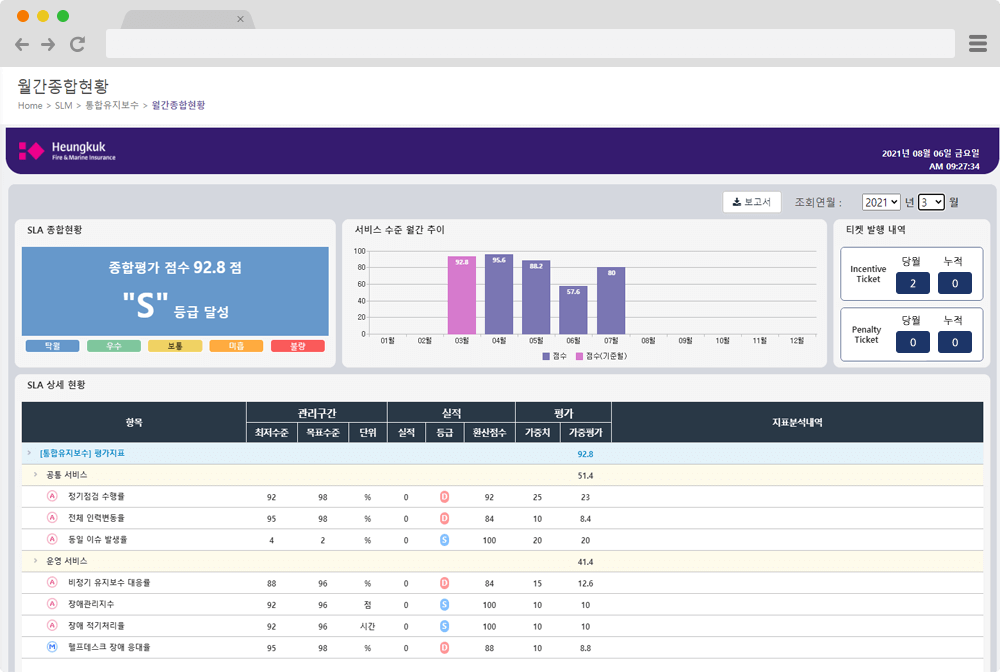Open the year dropdown showing 2021
Screen dimensions: 1000x672
881,202
